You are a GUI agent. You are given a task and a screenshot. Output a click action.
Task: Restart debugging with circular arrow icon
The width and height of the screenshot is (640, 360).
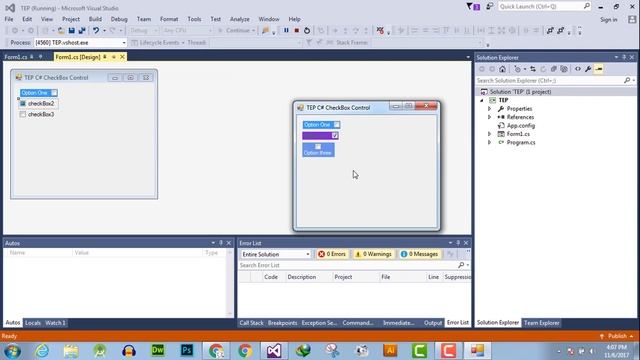307,31
